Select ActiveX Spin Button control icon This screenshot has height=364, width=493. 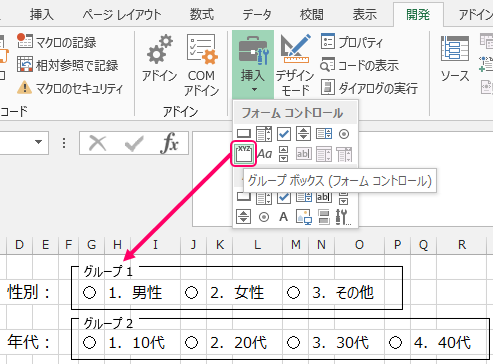[x=243, y=217]
